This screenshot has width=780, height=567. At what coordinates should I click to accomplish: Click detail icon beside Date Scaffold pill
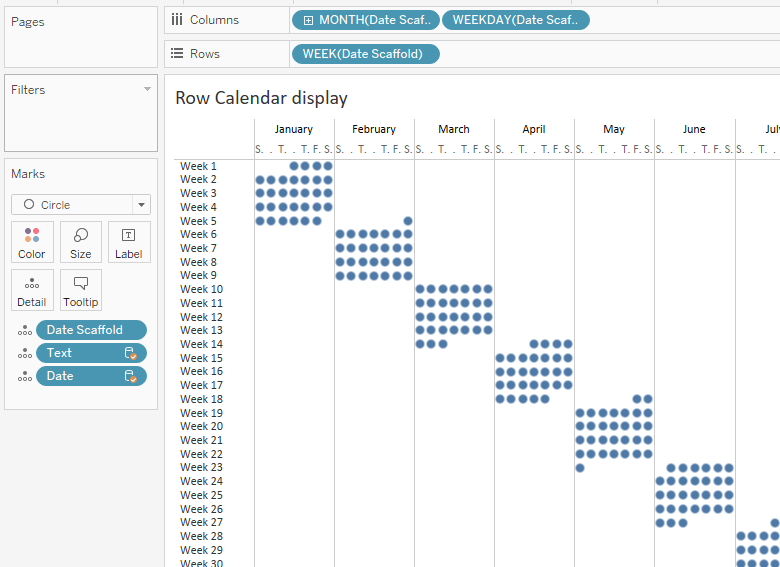click(25, 330)
